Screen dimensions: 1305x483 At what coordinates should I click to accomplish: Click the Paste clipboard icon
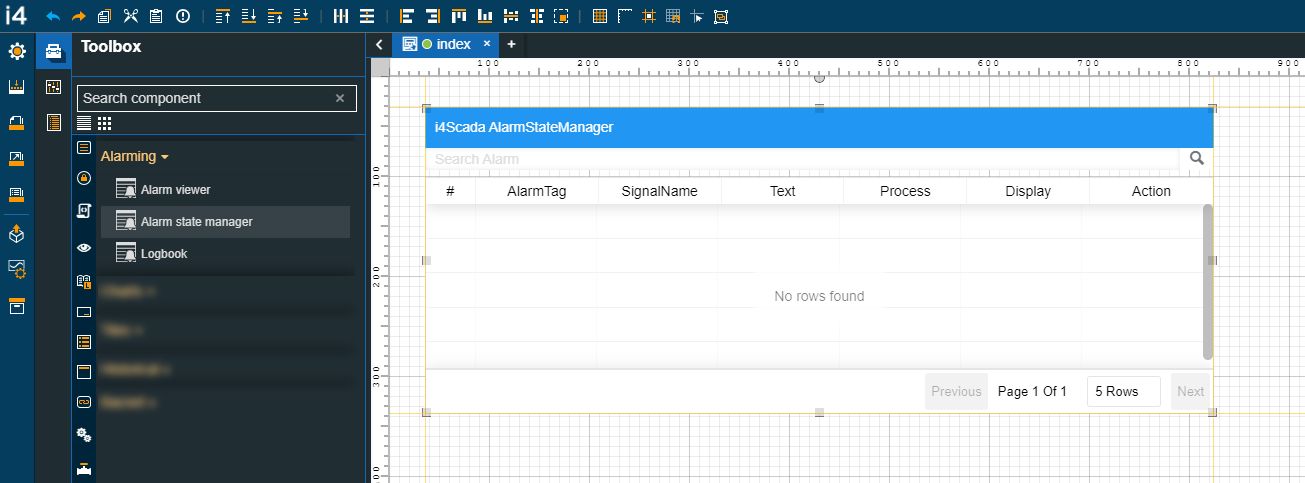157,16
